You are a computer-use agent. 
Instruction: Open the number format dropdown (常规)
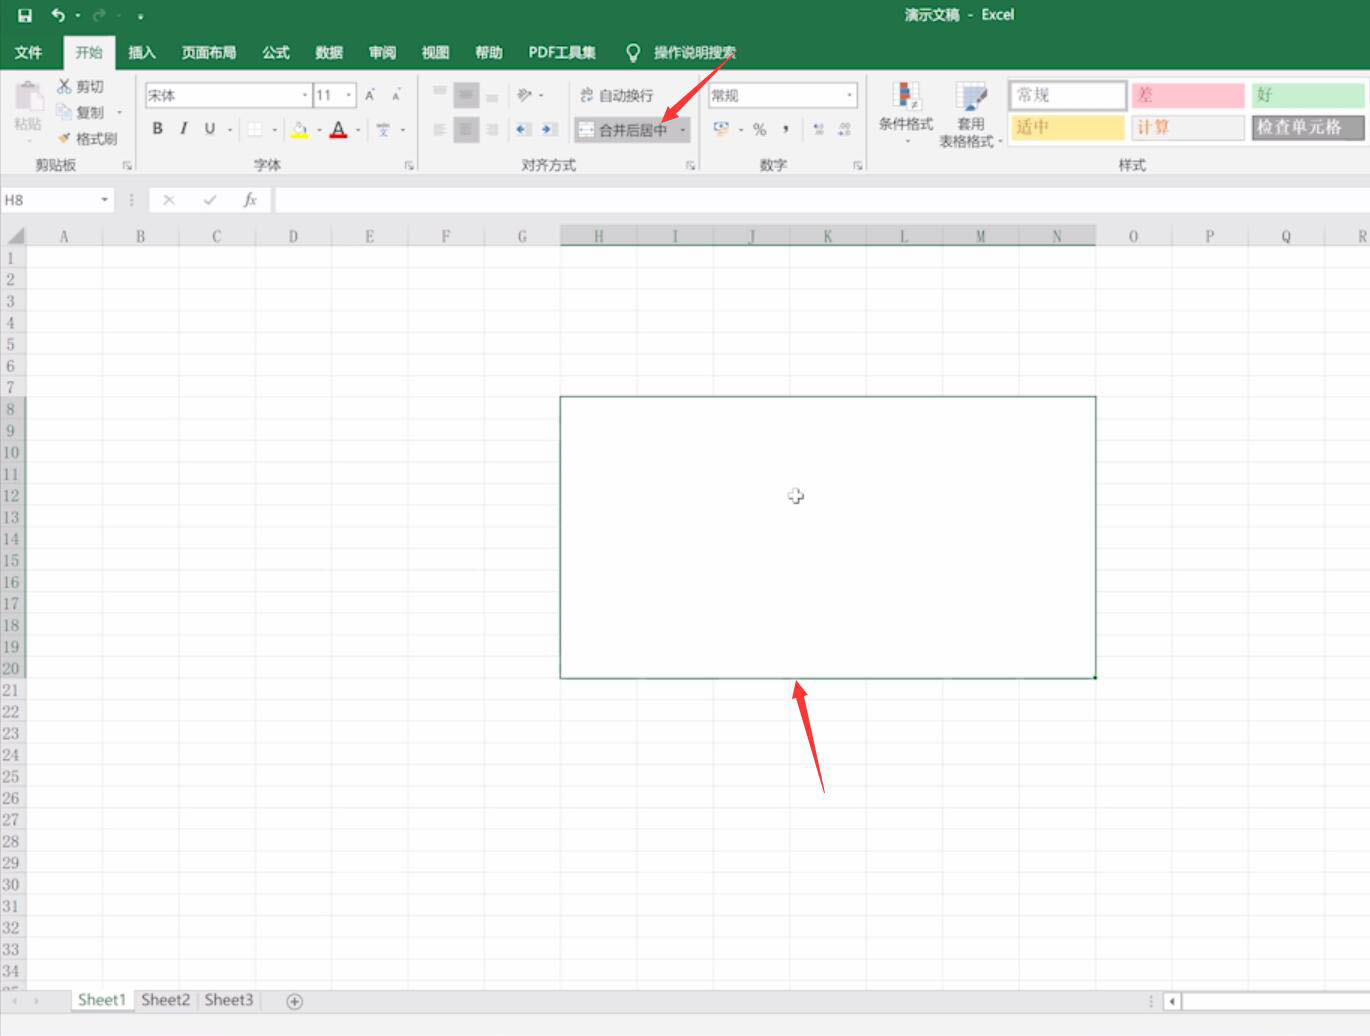click(x=849, y=95)
